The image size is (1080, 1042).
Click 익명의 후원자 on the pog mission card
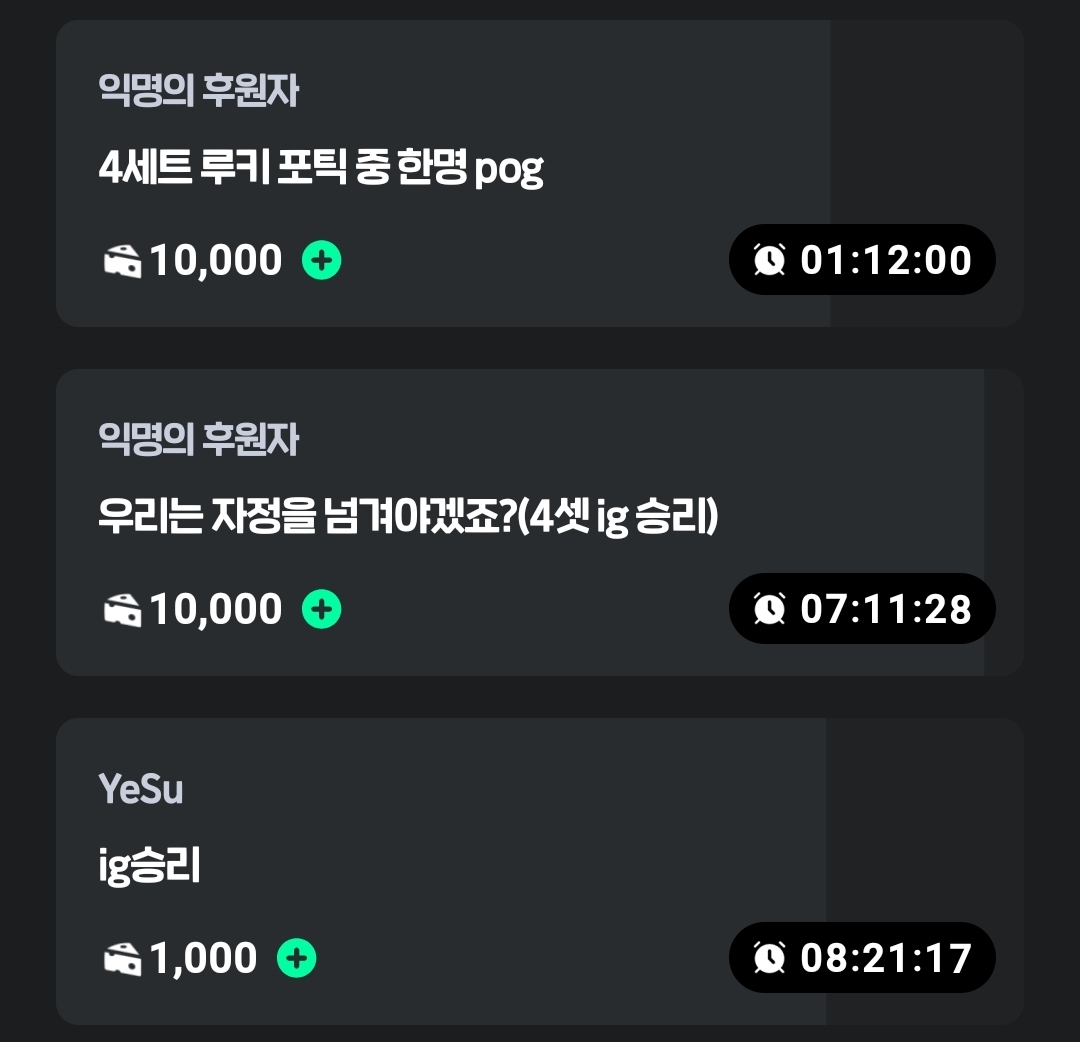199,91
